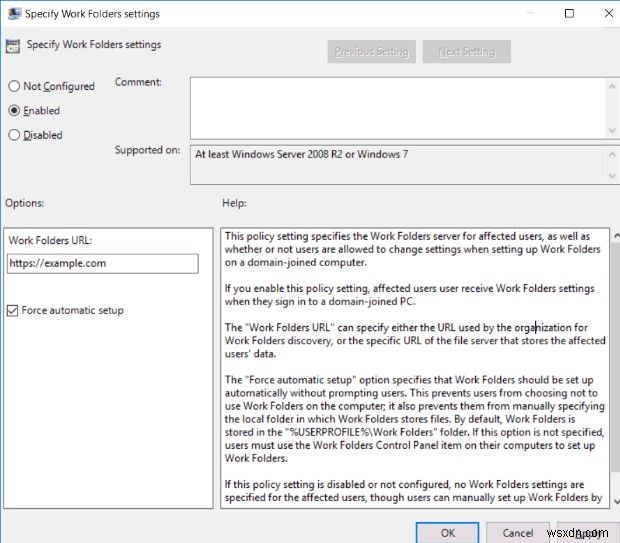Click the window title bar app icon

[14, 13]
